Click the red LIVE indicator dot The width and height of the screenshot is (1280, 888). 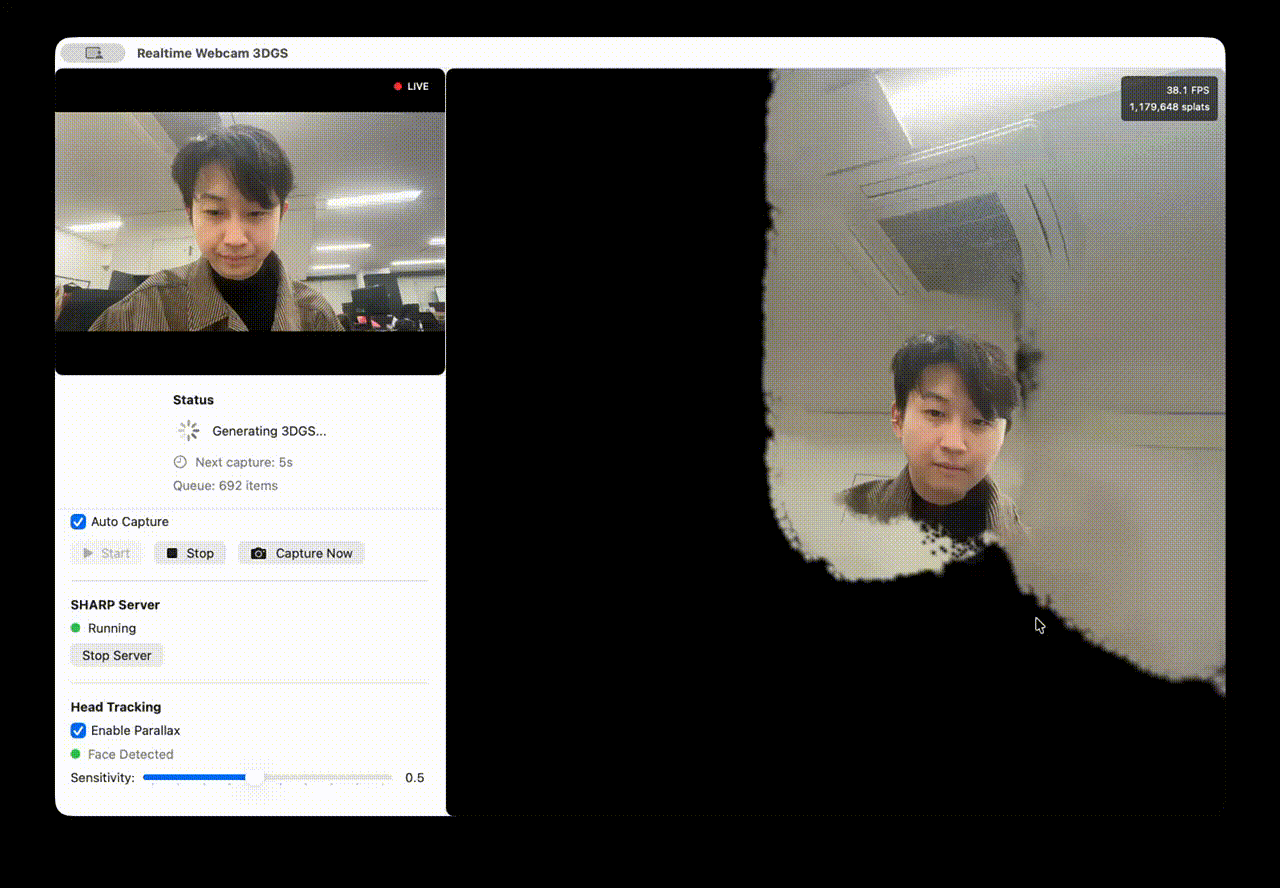pos(396,86)
